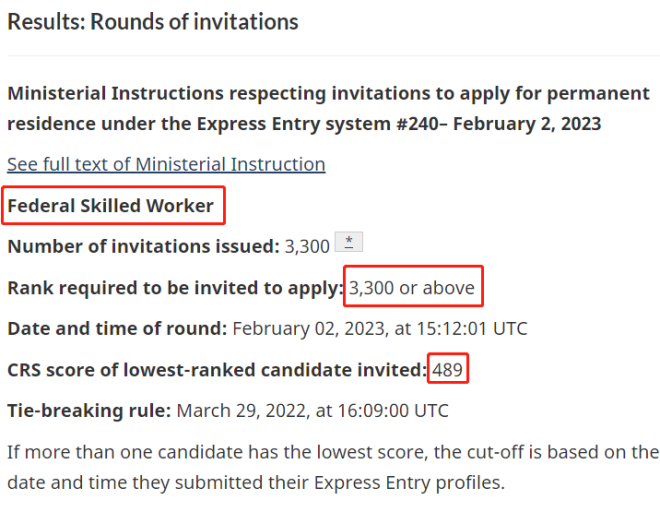
Task: Click the 'March 29, 2022, at 16:09:00 UTC' value
Action: 312,411
